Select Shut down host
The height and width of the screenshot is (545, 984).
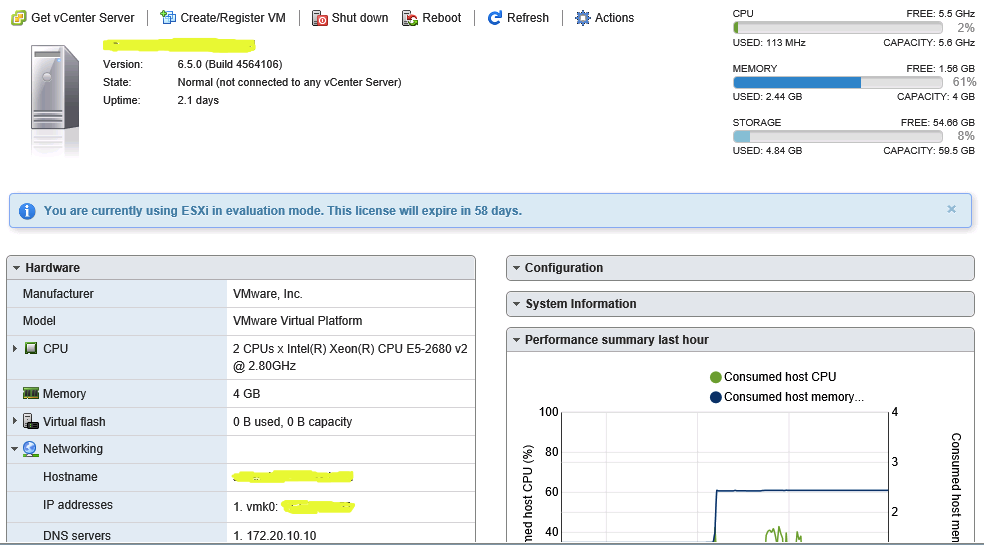[350, 18]
